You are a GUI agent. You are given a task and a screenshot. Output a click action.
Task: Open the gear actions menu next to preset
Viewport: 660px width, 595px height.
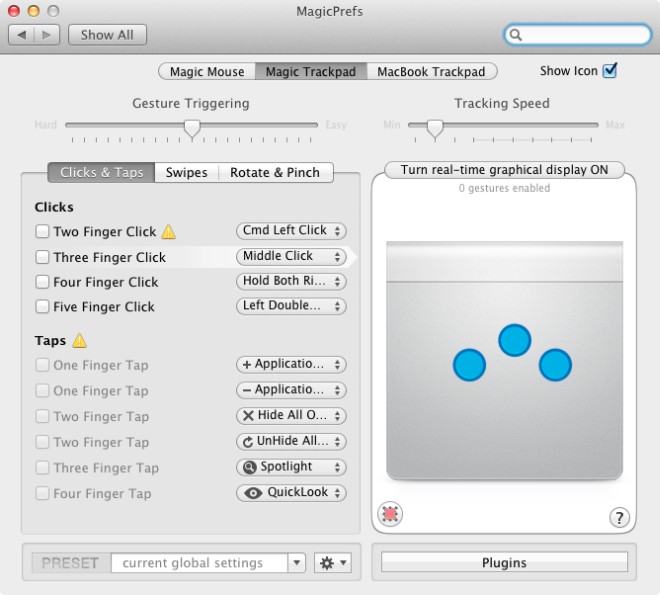pos(333,563)
